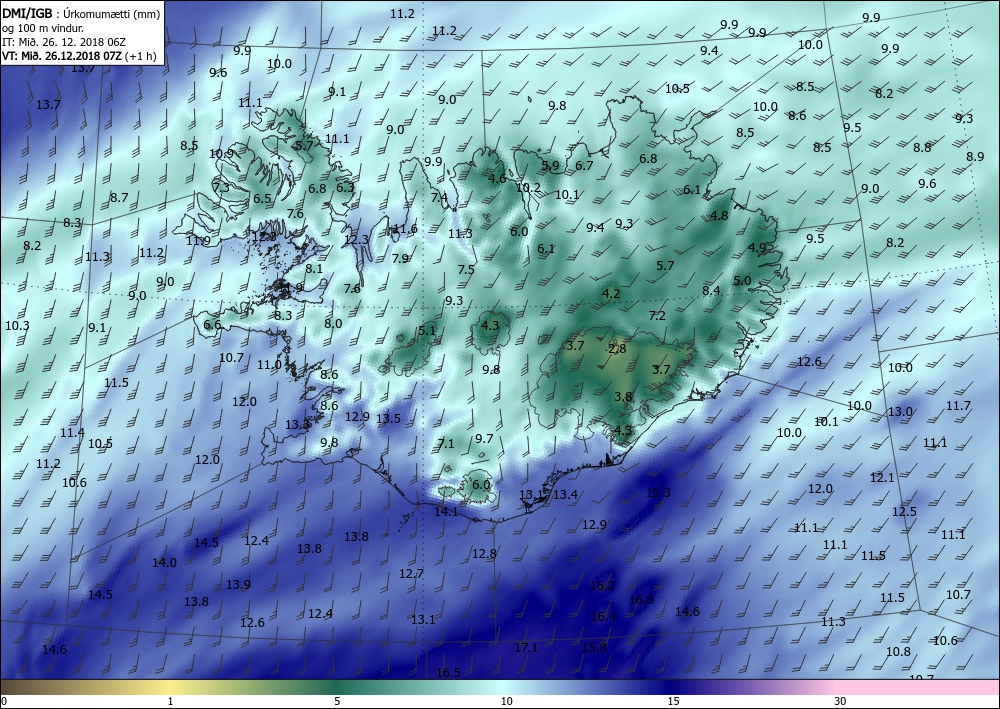
Task: Click the map value '13.5'
Action: click(x=388, y=419)
